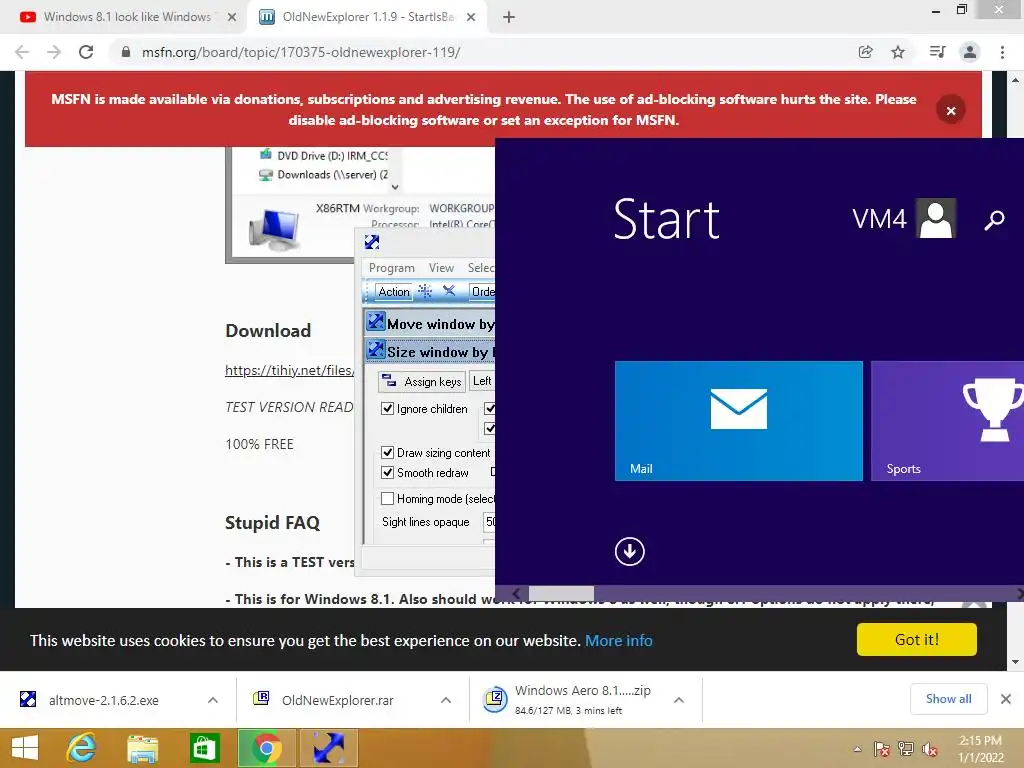This screenshot has height=768, width=1024.
Task: Toggle Smooth redraw checkbox
Action: (x=387, y=472)
